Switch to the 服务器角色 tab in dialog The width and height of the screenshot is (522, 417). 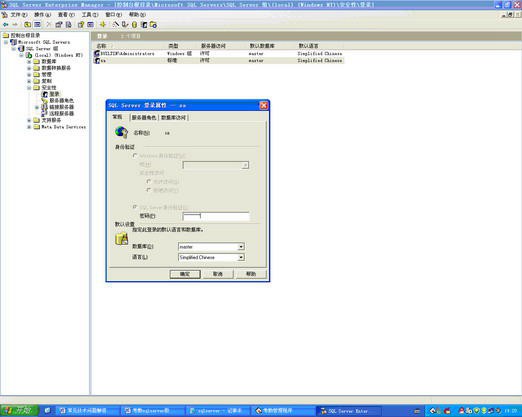click(x=144, y=117)
